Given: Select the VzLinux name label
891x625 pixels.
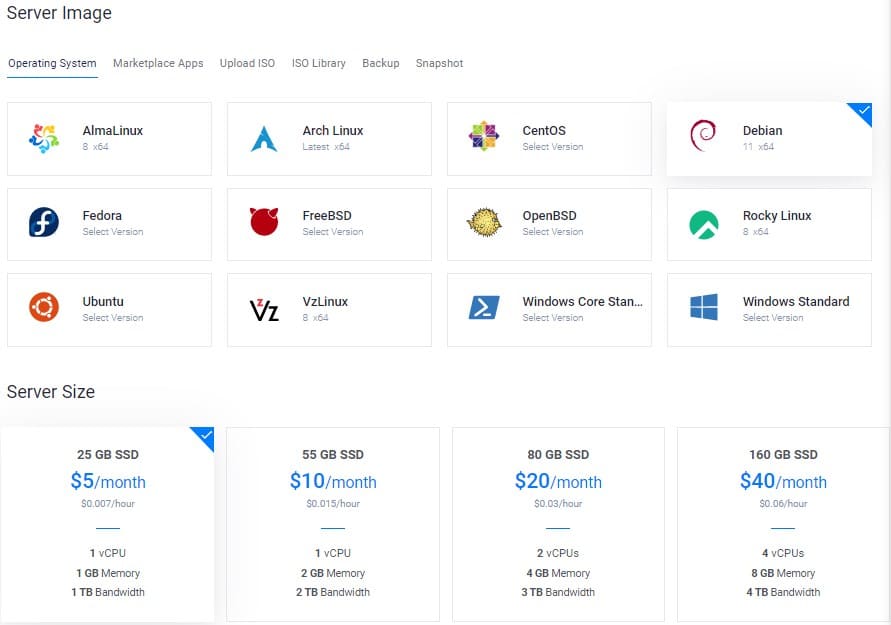Looking at the screenshot, I should pyautogui.click(x=325, y=302).
